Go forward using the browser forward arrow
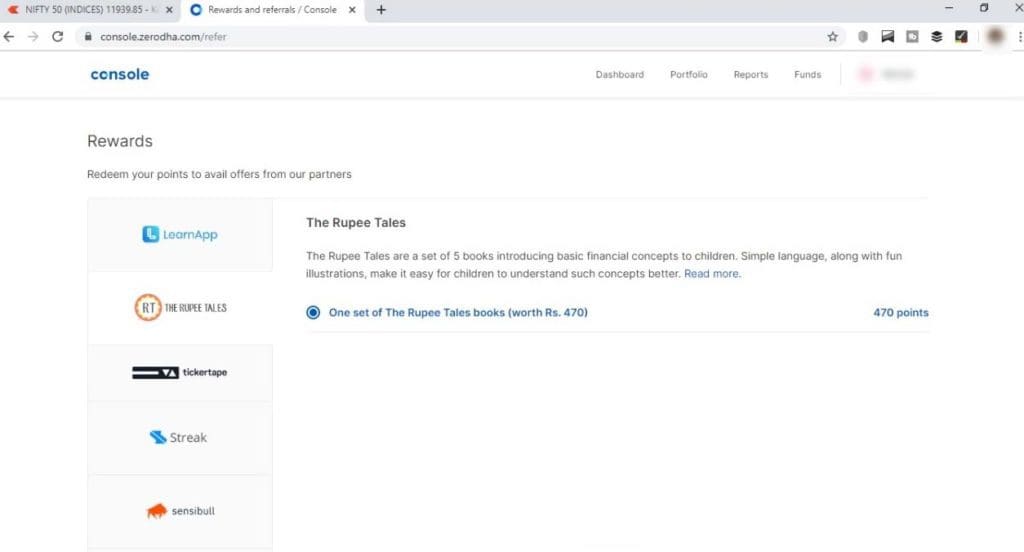Image resolution: width=1024 pixels, height=552 pixels. tap(33, 37)
